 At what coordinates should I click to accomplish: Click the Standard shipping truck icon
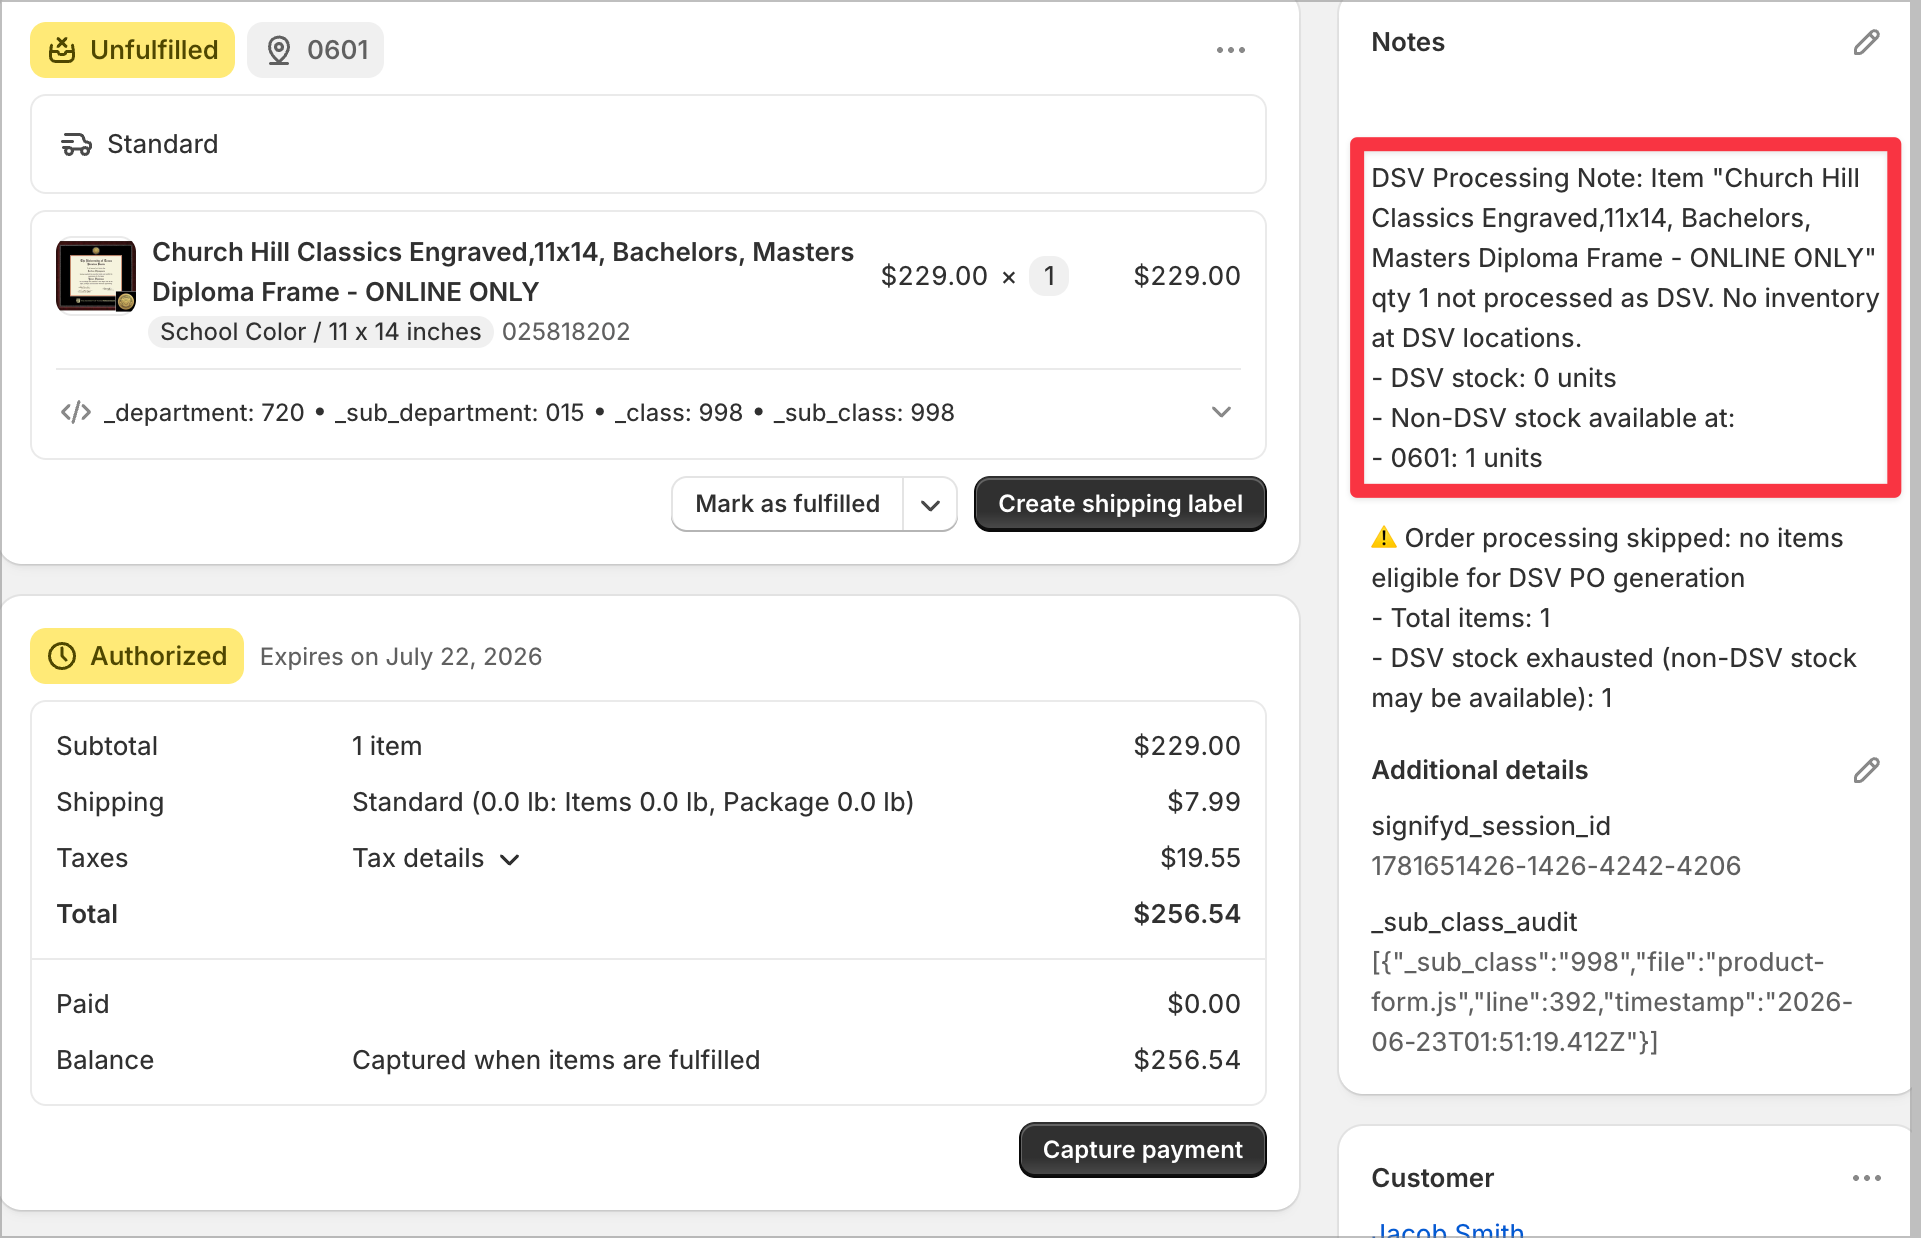[76, 145]
